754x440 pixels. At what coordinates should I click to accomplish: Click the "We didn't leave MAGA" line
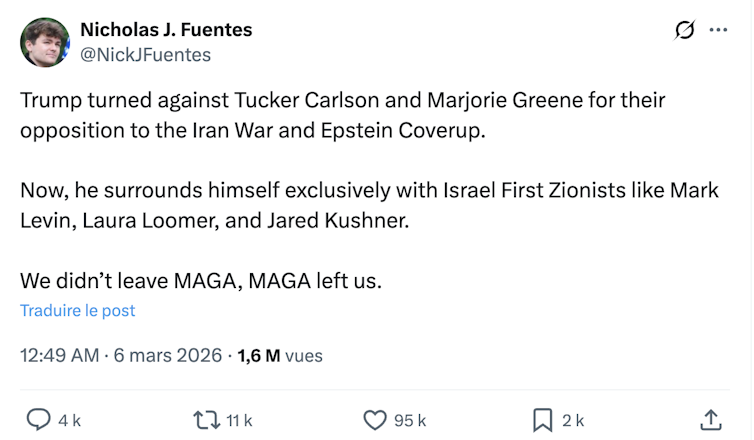point(200,281)
